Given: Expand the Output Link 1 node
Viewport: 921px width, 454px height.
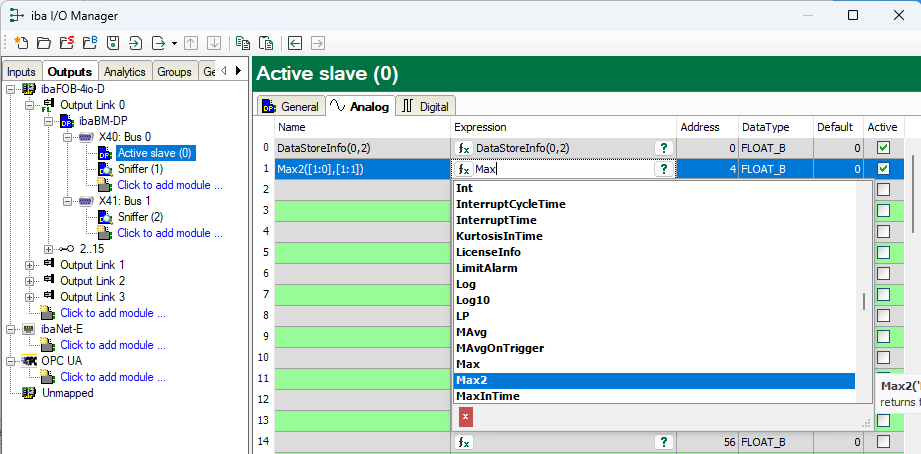Looking at the screenshot, I should pos(29,265).
